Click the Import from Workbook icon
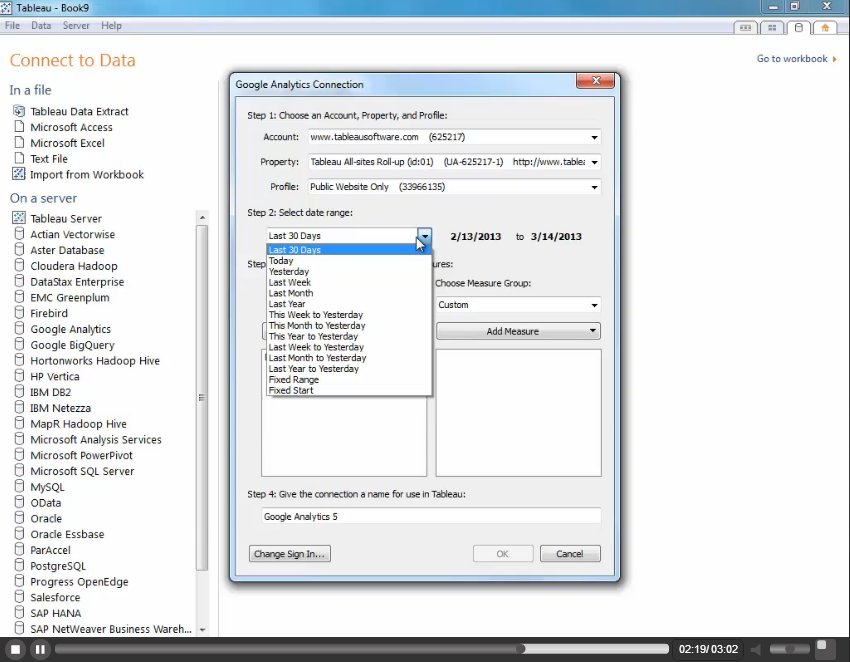Screen dimensions: 850x662 tap(19, 174)
